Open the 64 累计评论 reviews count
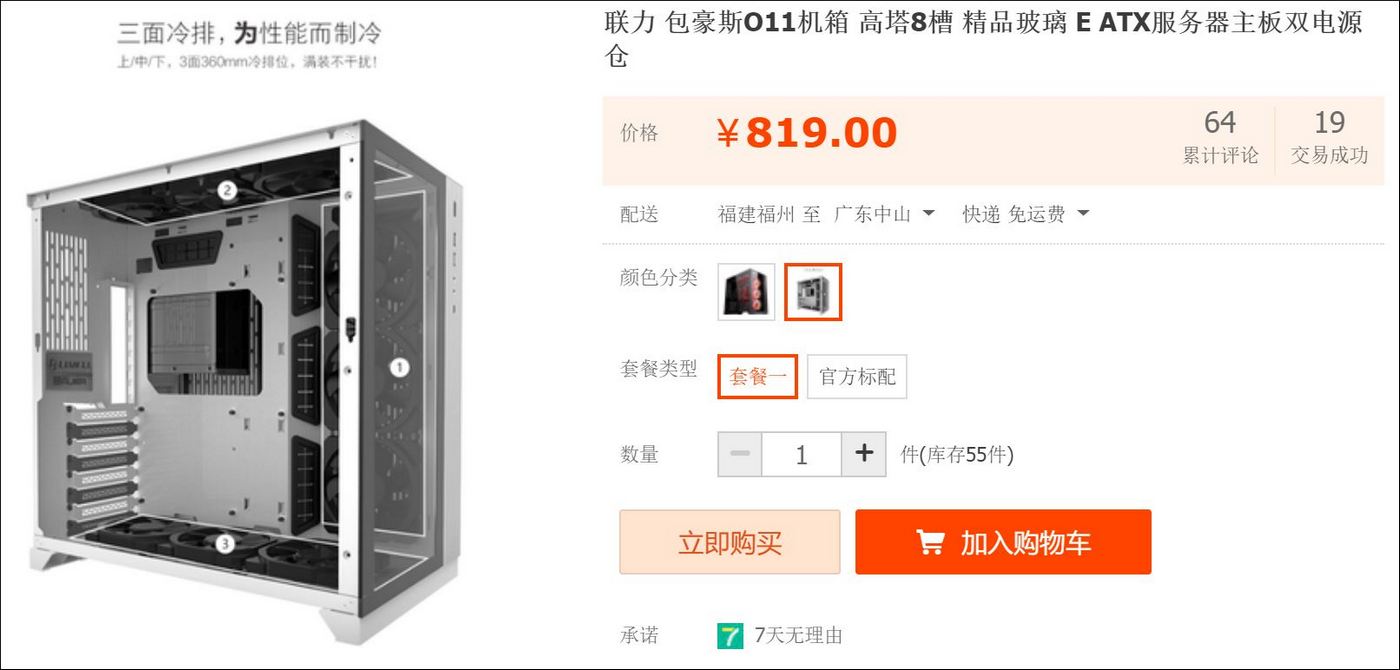Viewport: 1400px width, 670px height. pyautogui.click(x=1220, y=138)
